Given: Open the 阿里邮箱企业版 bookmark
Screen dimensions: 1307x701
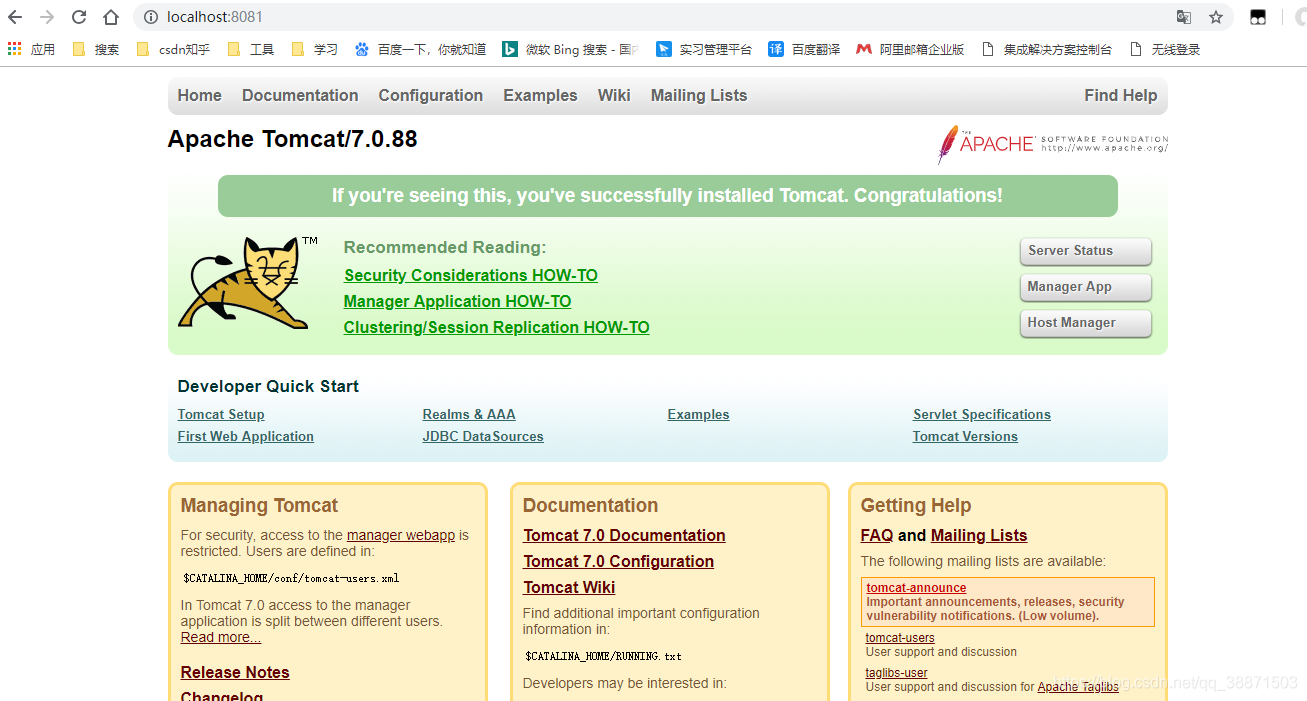Looking at the screenshot, I should click(x=910, y=49).
